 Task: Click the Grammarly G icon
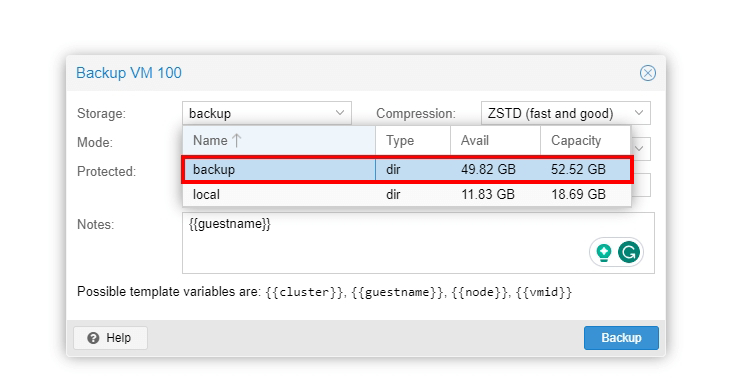tap(629, 252)
